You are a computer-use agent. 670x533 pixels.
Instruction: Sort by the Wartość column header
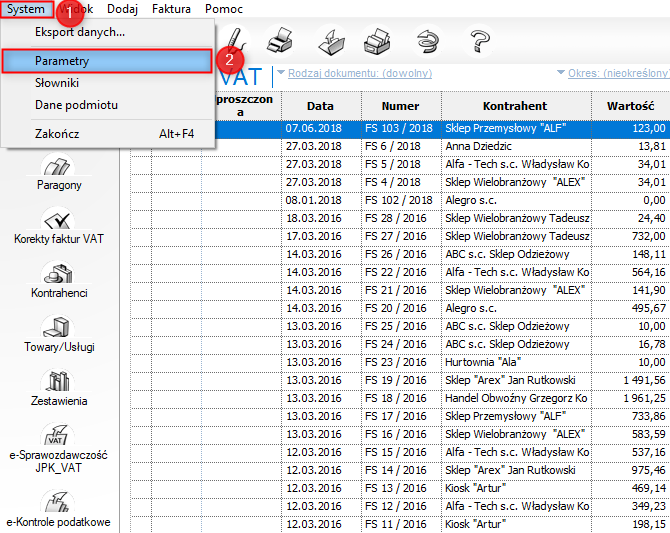[630, 106]
